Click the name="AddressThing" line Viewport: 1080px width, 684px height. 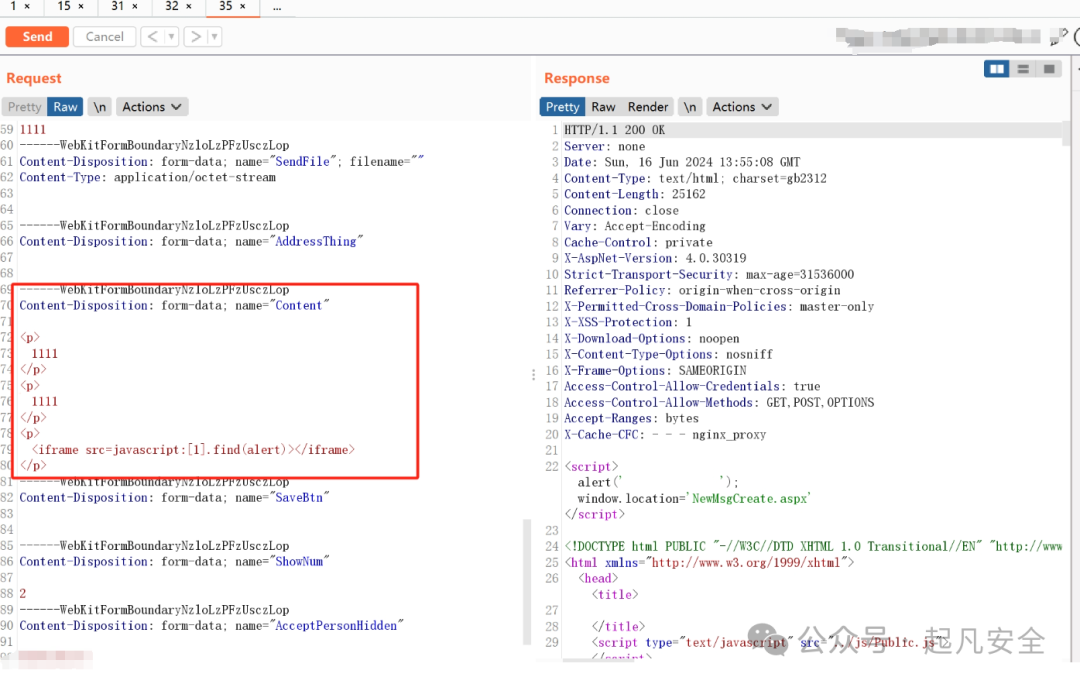point(191,241)
